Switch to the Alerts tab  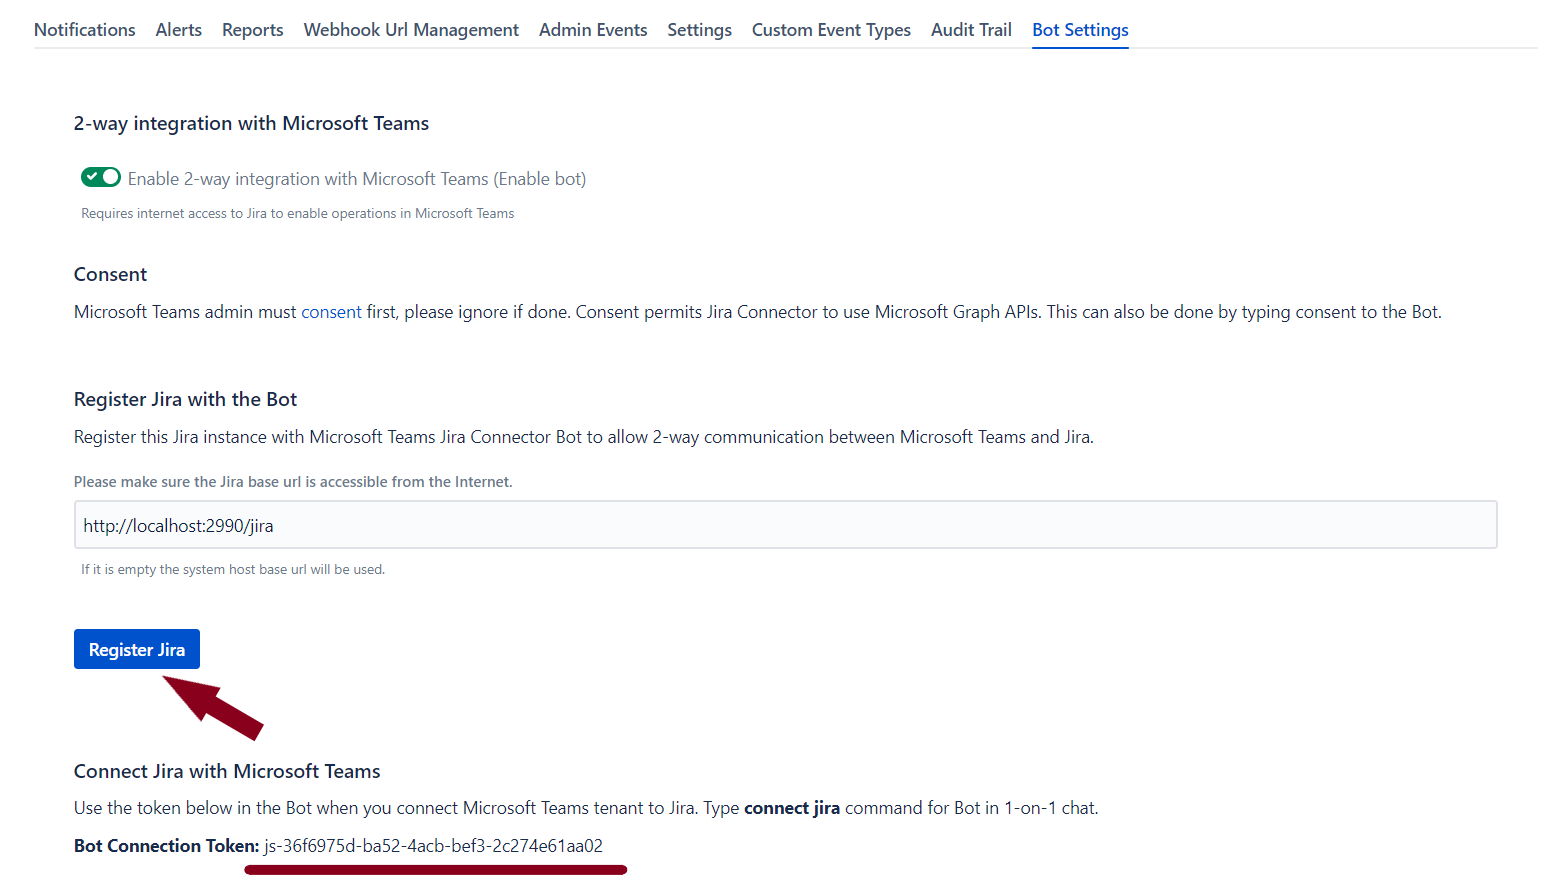click(x=178, y=30)
